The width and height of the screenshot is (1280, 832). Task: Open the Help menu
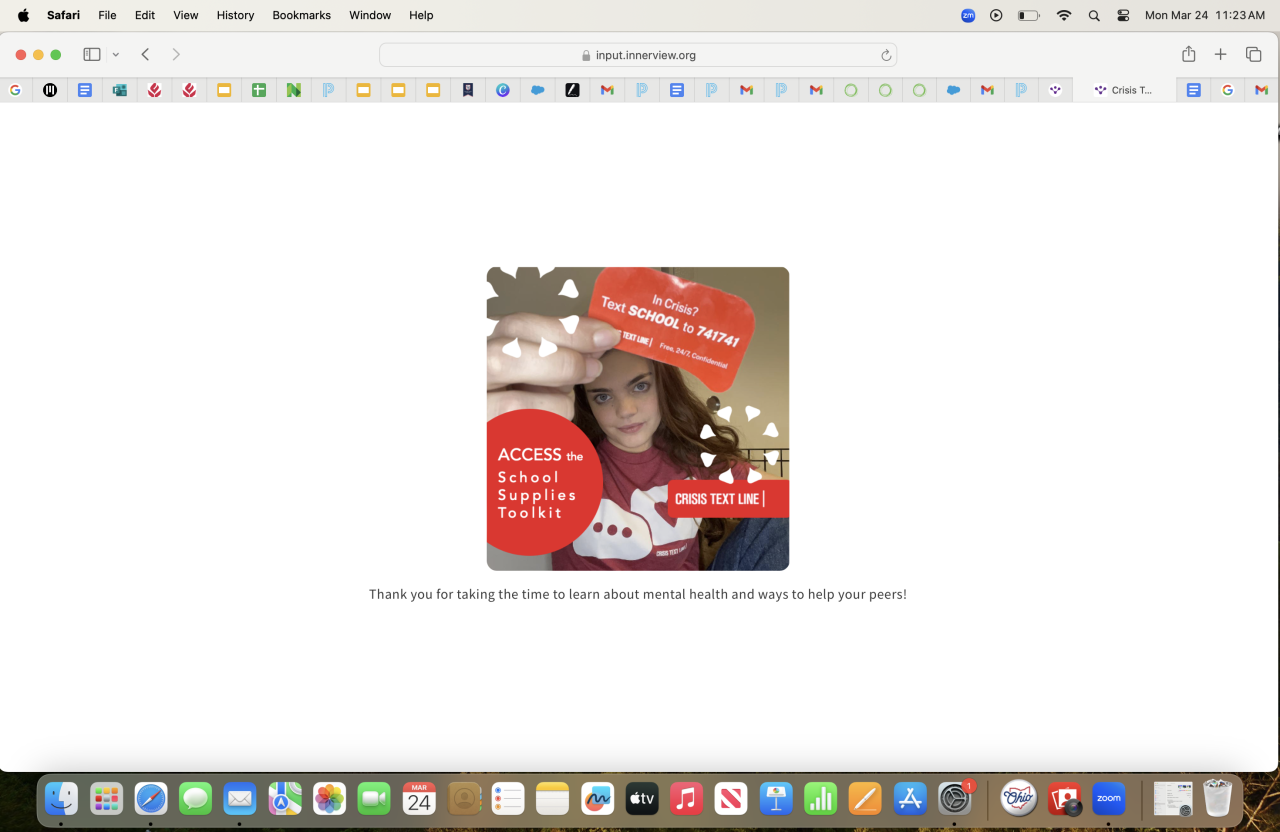(421, 15)
